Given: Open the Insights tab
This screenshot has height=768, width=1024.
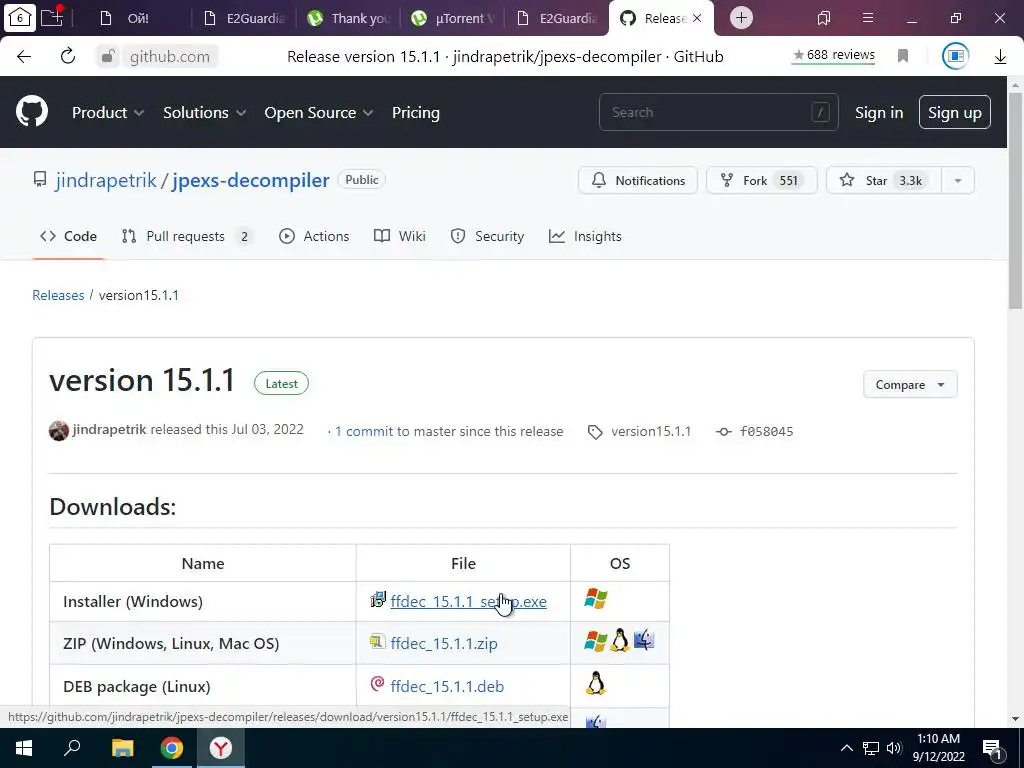Looking at the screenshot, I should click(x=585, y=236).
